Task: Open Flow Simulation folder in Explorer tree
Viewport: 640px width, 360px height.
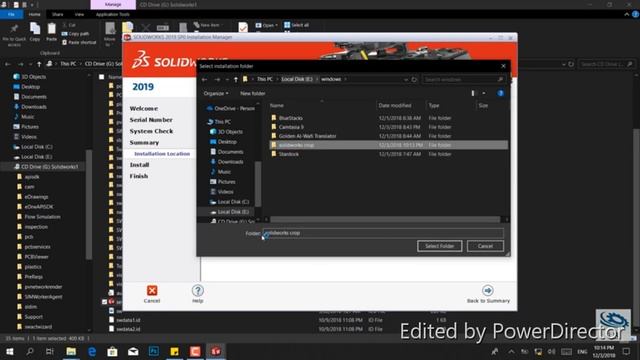Action: point(39,217)
